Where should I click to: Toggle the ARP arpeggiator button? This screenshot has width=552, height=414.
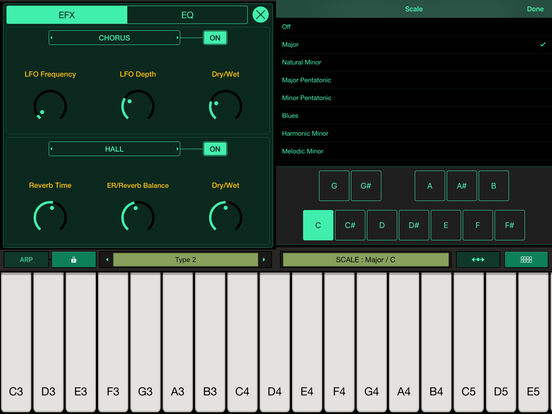(26, 260)
